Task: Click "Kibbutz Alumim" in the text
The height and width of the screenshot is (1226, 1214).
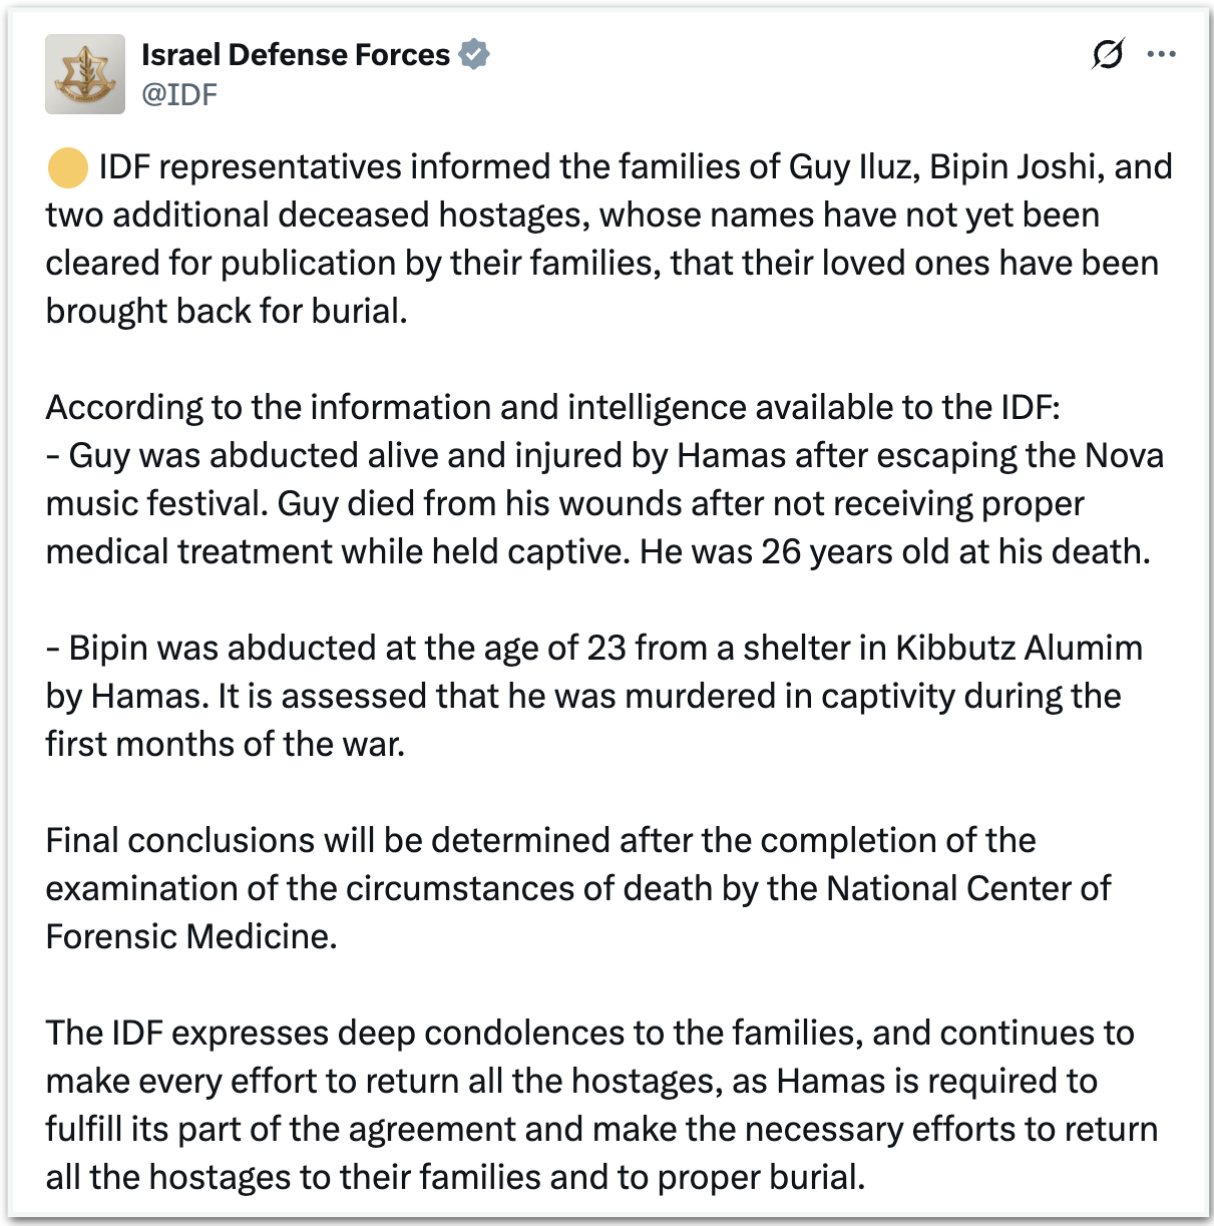Action: [1018, 648]
